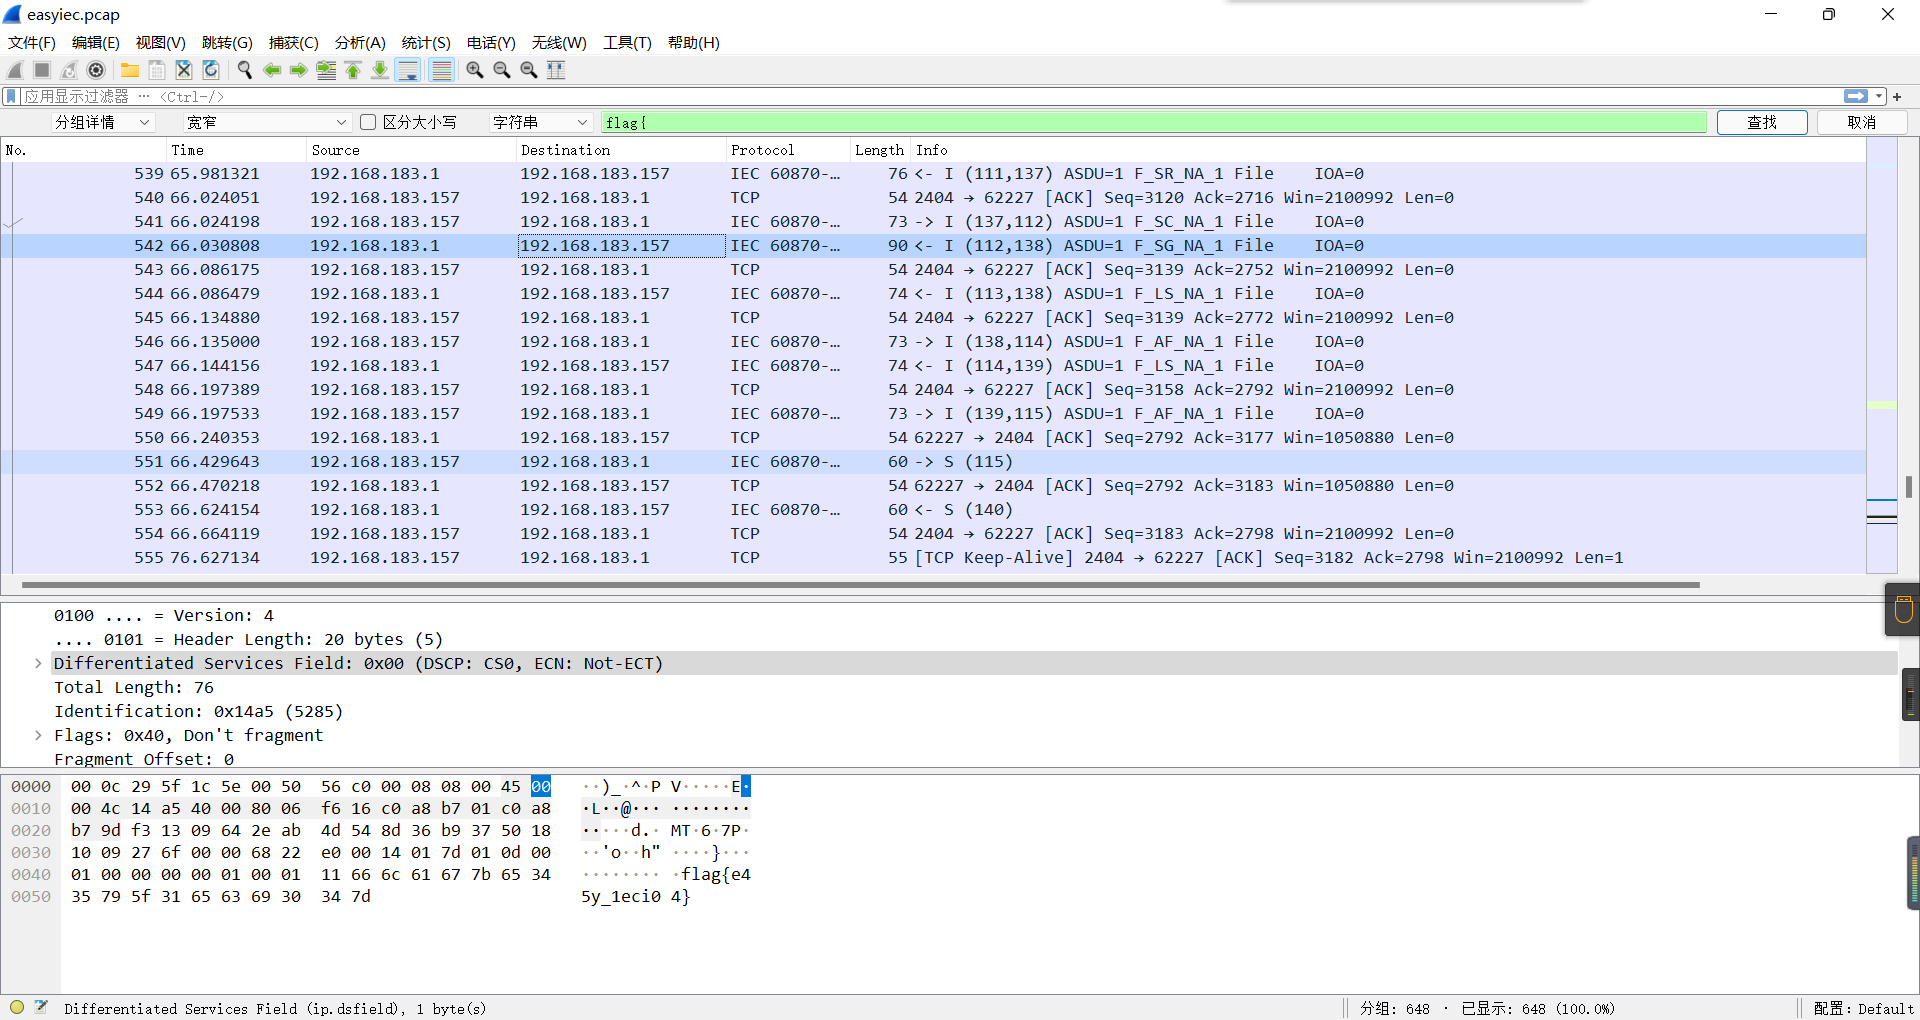Sort by the Info column header
The width and height of the screenshot is (1920, 1020).
[1387, 150]
